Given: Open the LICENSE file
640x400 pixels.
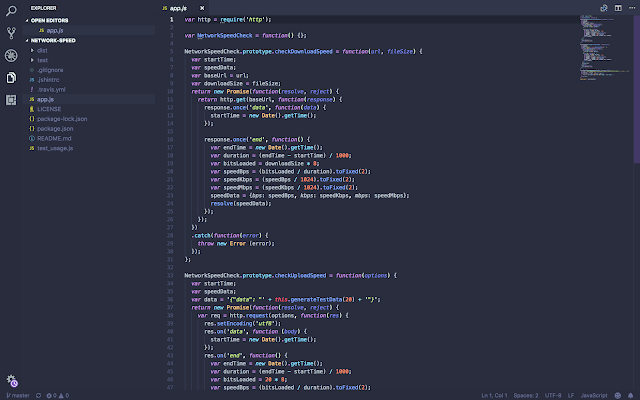Looking at the screenshot, I should click(89, 109).
